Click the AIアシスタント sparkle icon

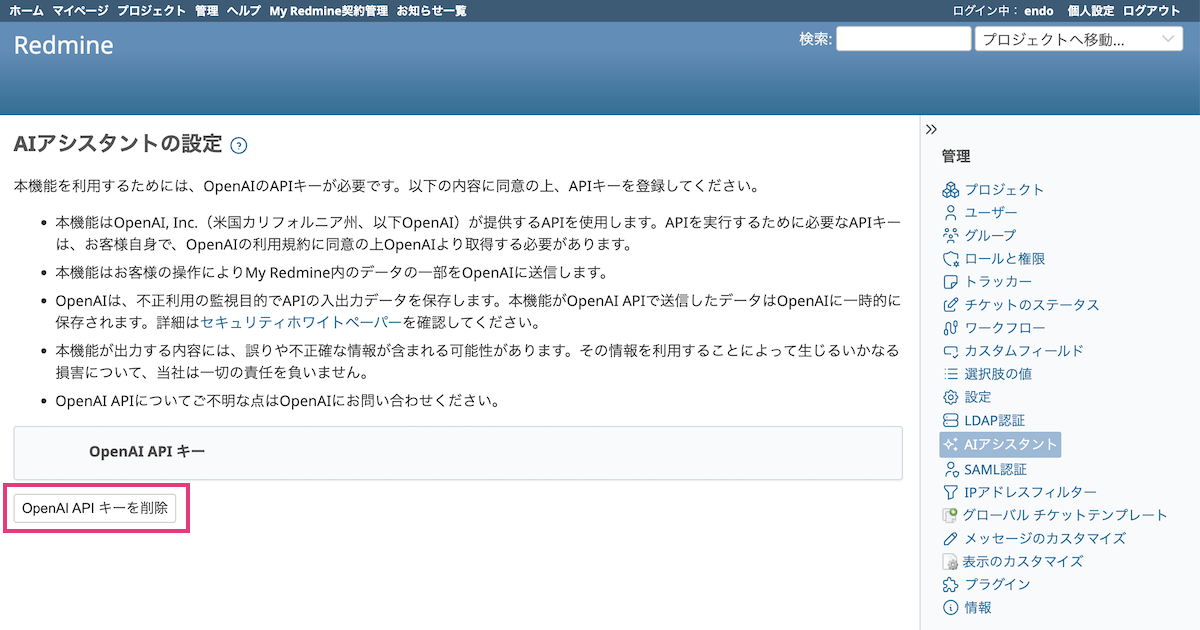click(x=950, y=444)
